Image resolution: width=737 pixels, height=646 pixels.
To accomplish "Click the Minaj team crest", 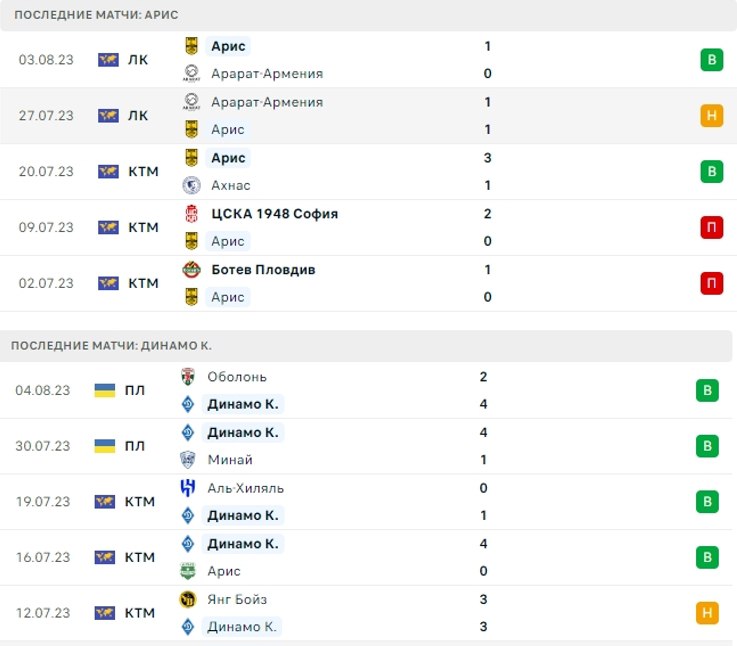I will pyautogui.click(x=188, y=460).
